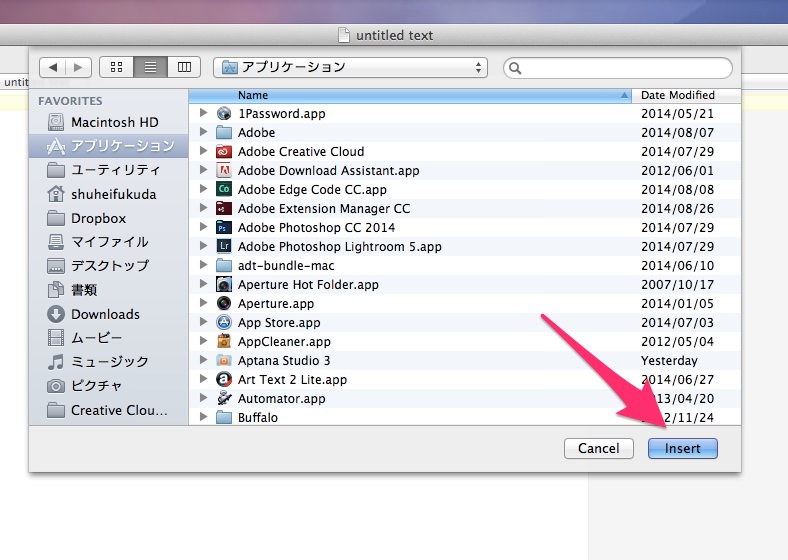Click the App Store.app icon
This screenshot has height=560, width=788.
click(224, 322)
